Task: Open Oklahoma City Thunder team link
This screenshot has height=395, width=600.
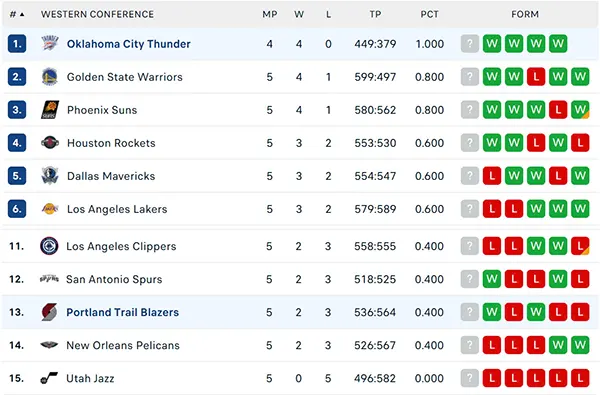Action: [x=129, y=44]
